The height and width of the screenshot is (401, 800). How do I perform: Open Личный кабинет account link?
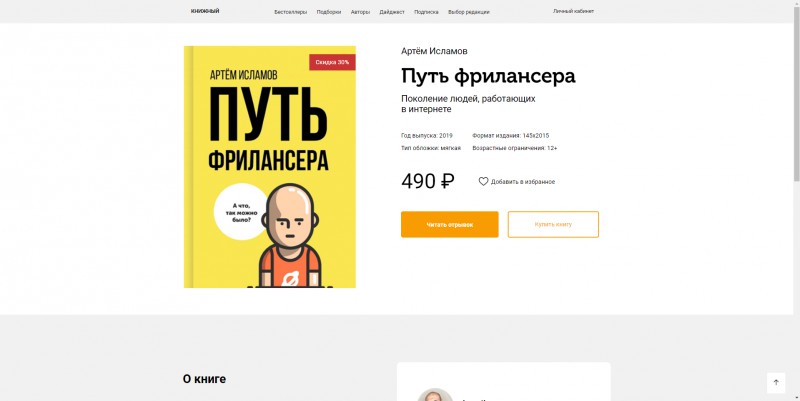573,11
